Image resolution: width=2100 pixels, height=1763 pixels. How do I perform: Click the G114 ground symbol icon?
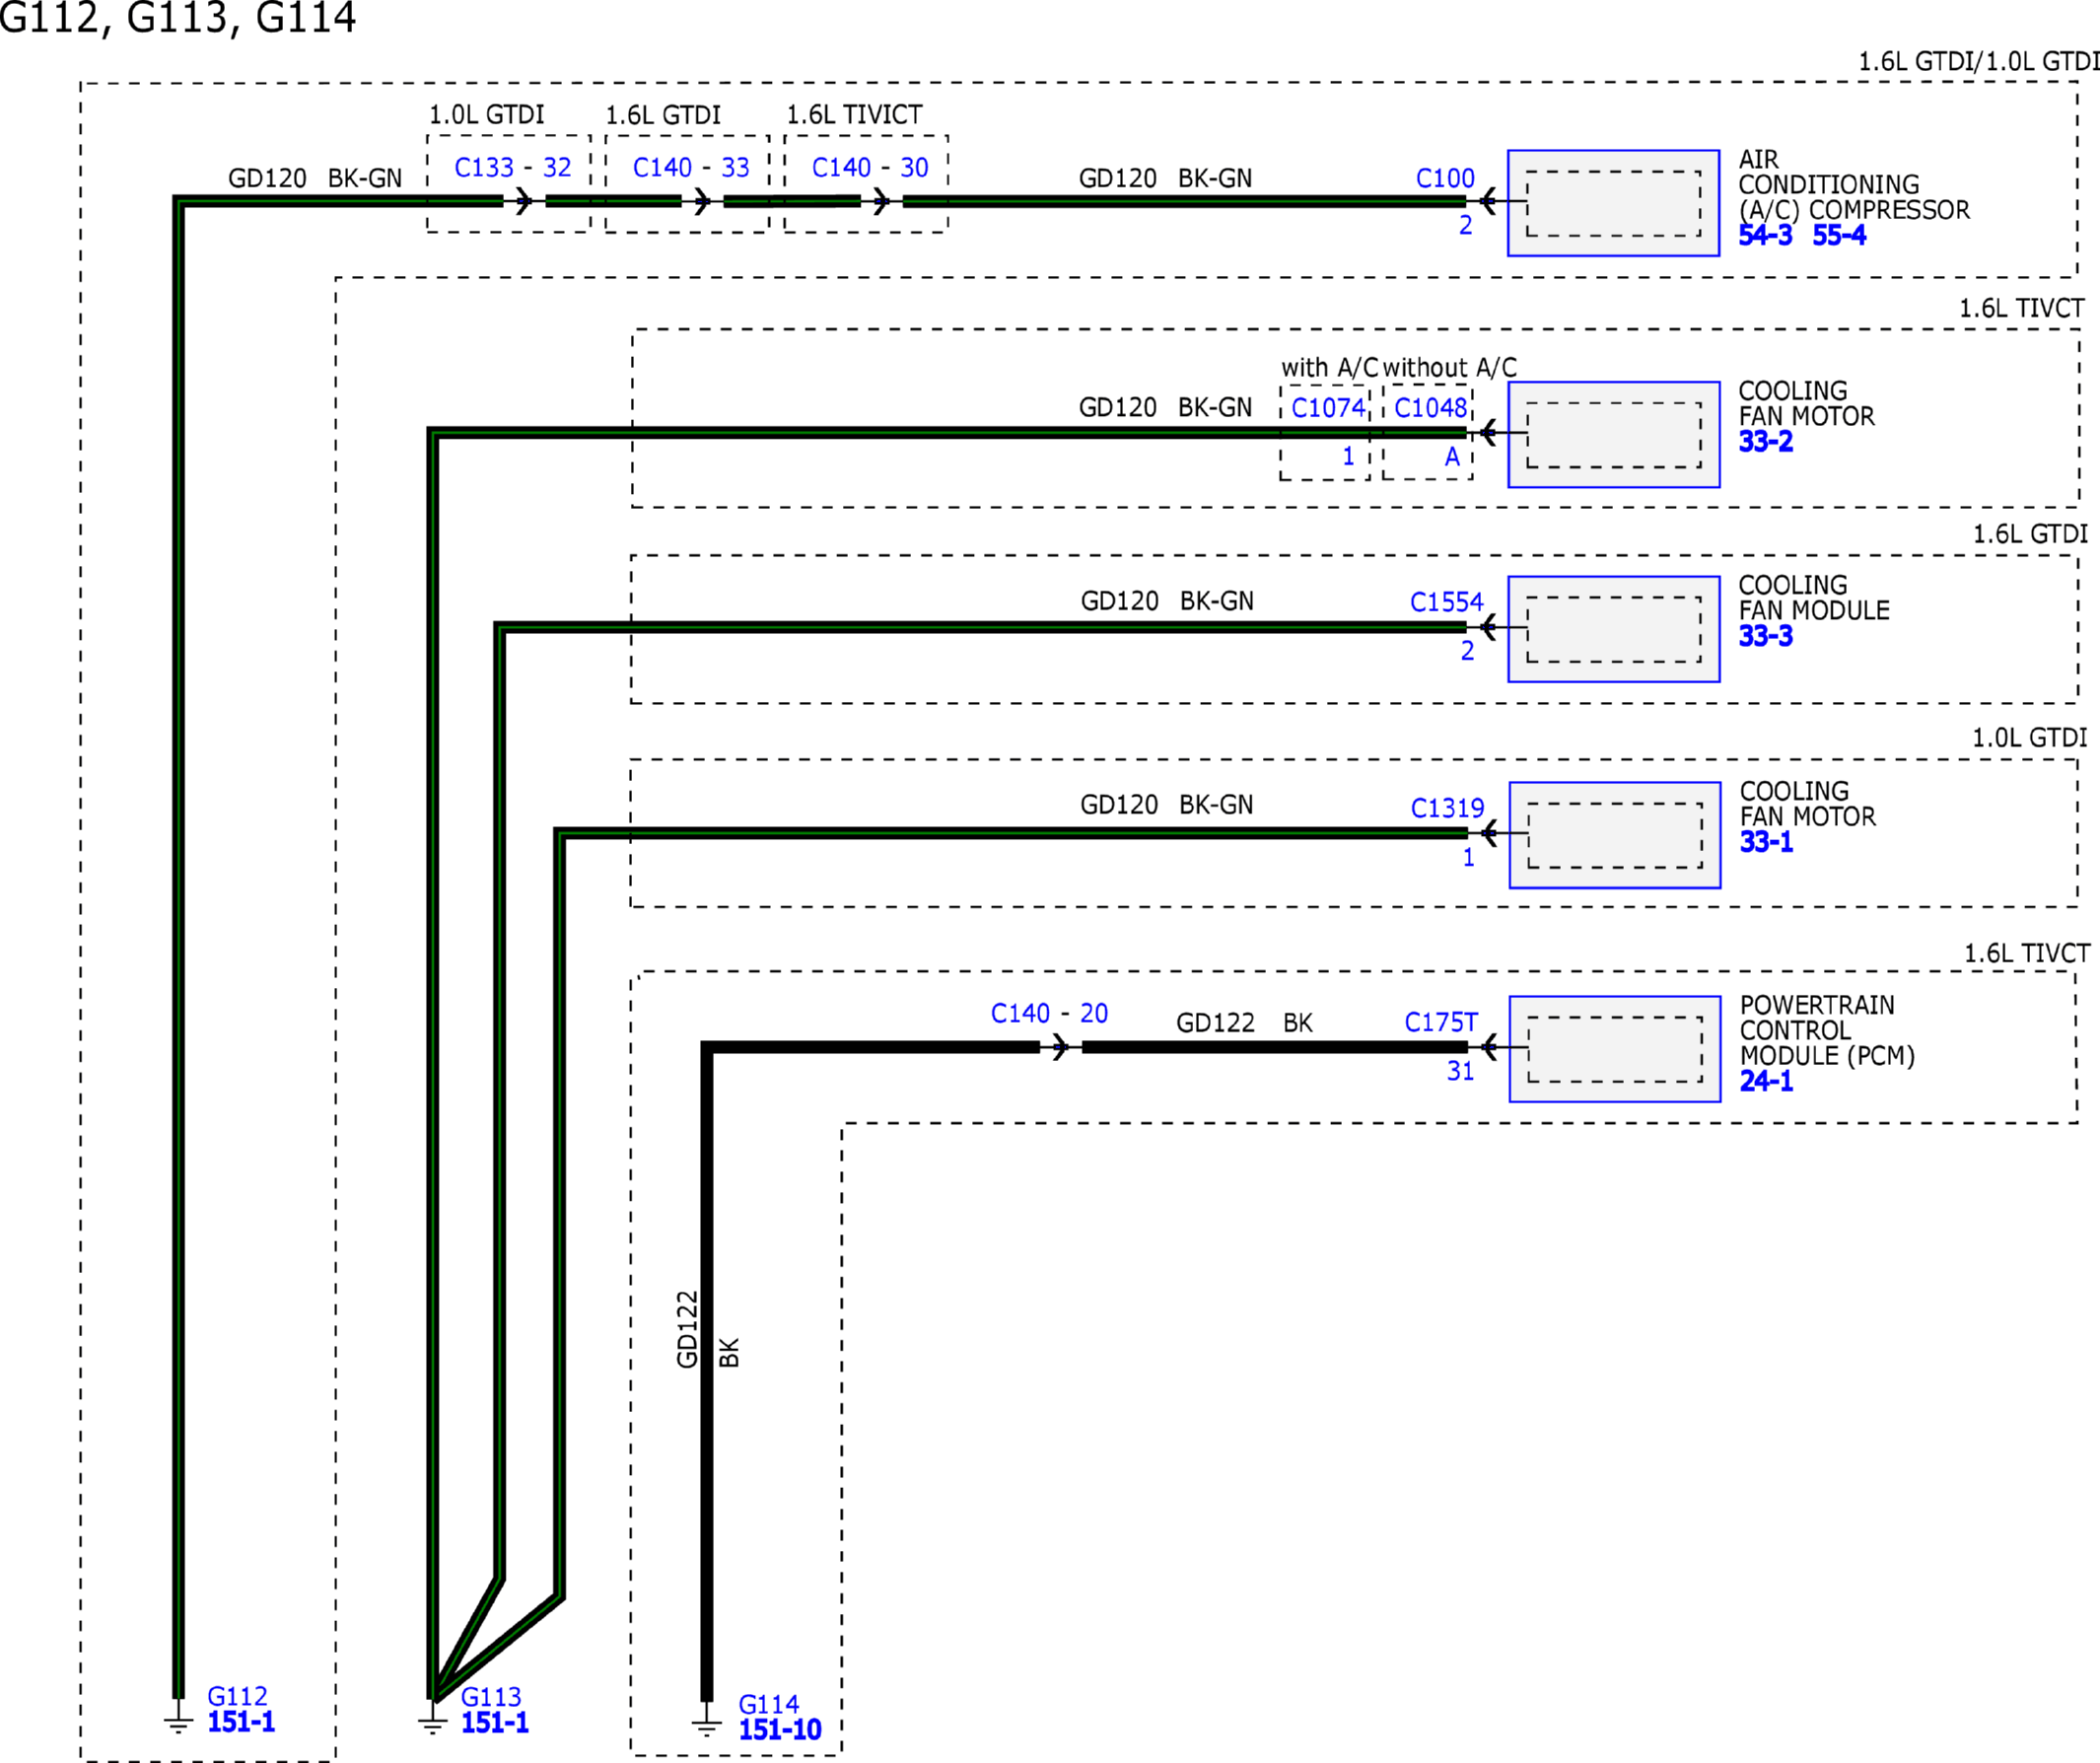706,1724
